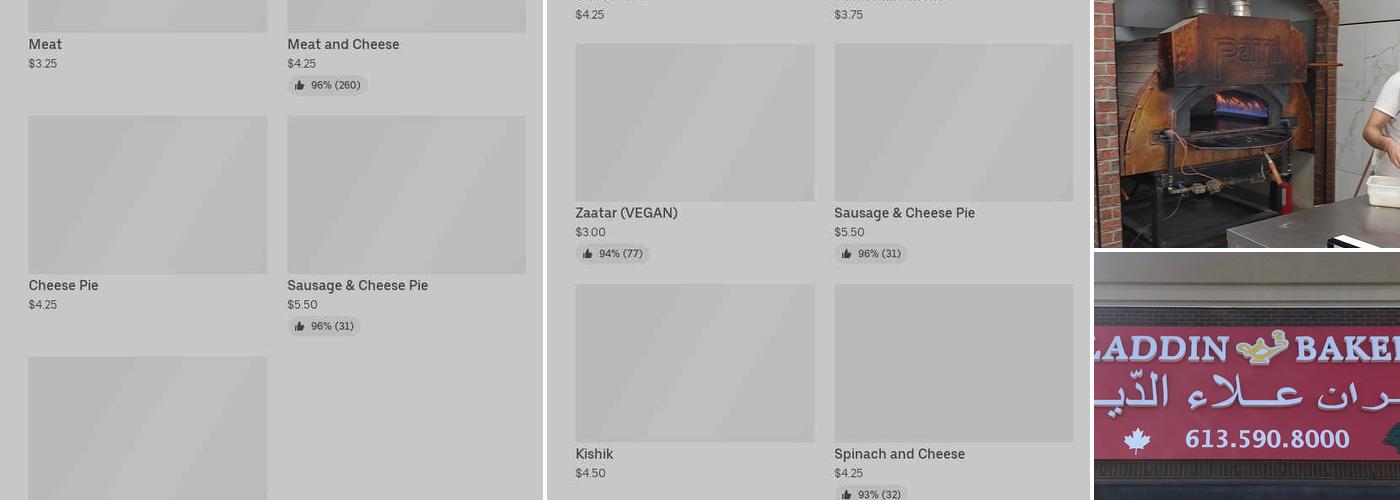Image resolution: width=1400 pixels, height=500 pixels.
Task: Click the maple leaf icon on bakery sign
Action: [1137, 440]
